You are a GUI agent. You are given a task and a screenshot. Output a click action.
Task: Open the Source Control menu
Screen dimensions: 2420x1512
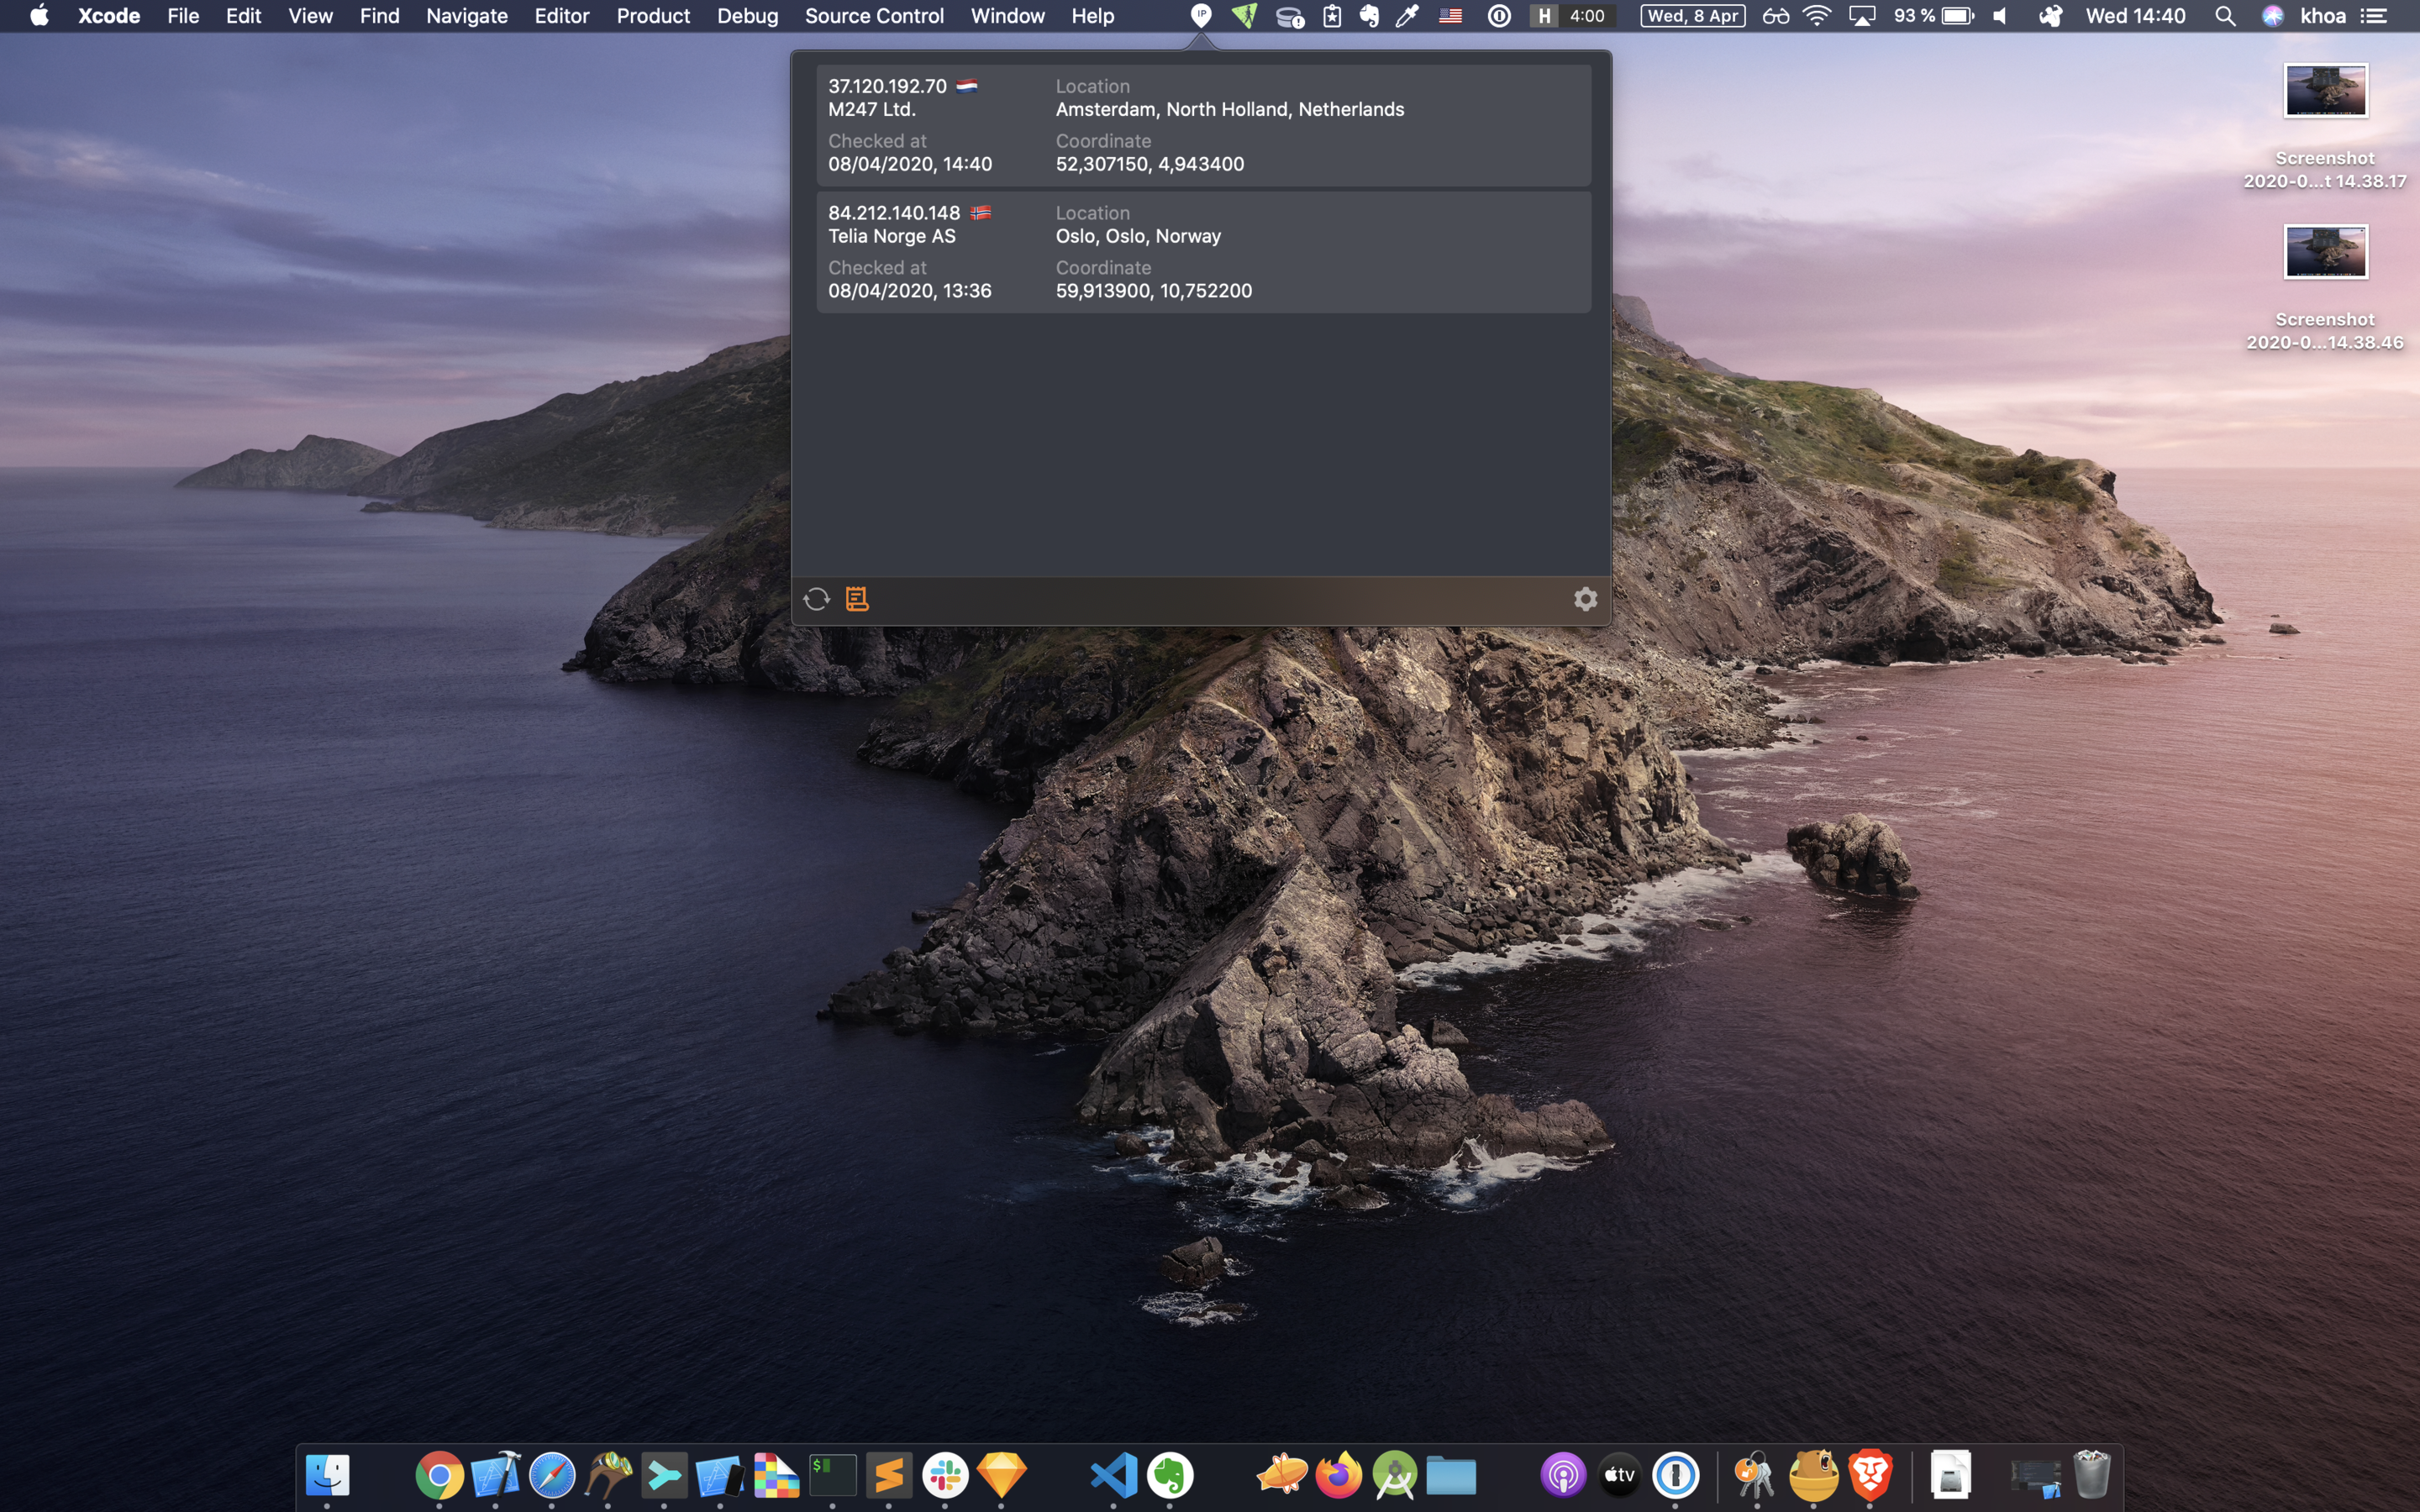pyautogui.click(x=873, y=16)
